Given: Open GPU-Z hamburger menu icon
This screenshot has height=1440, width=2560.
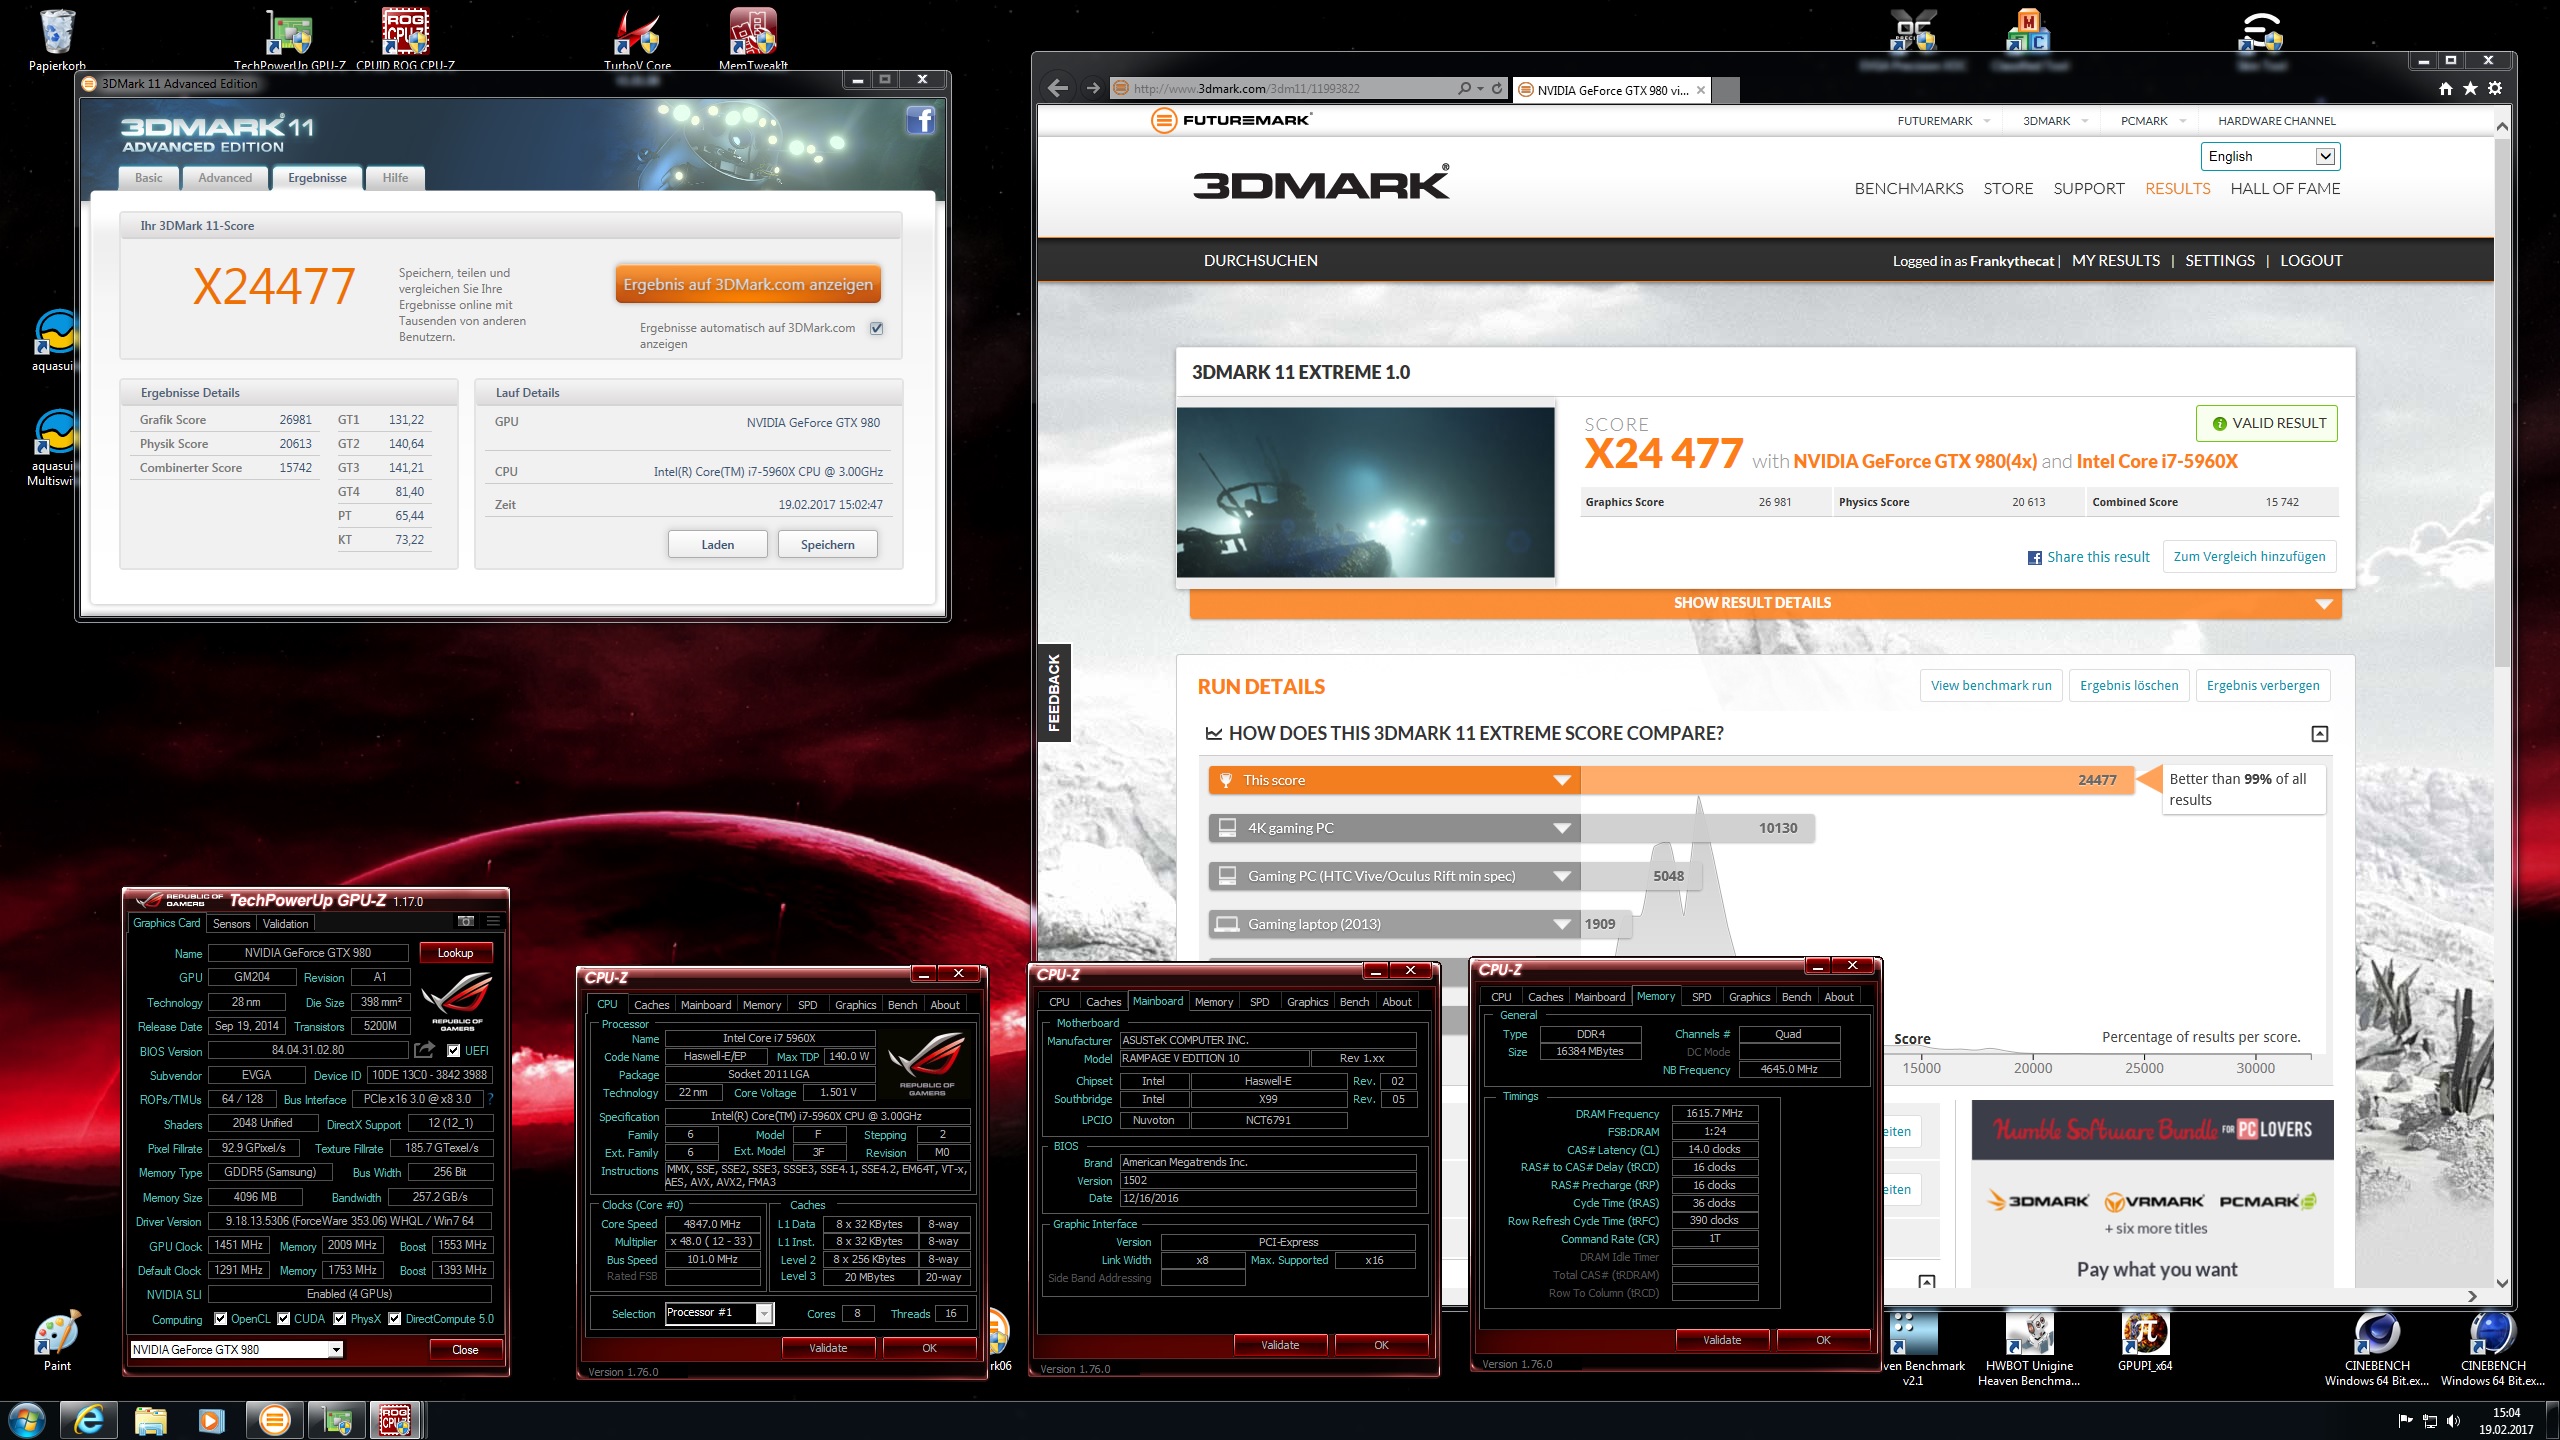Looking at the screenshot, I should (493, 921).
